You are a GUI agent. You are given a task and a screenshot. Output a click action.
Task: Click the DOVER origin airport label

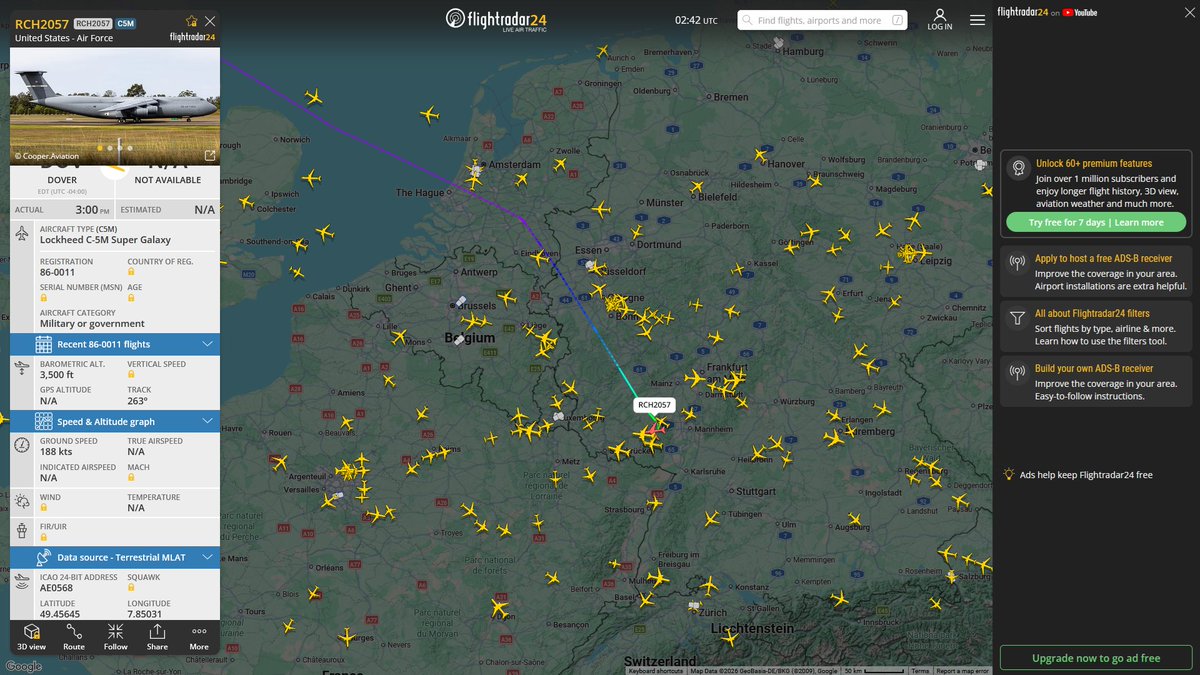(62, 180)
